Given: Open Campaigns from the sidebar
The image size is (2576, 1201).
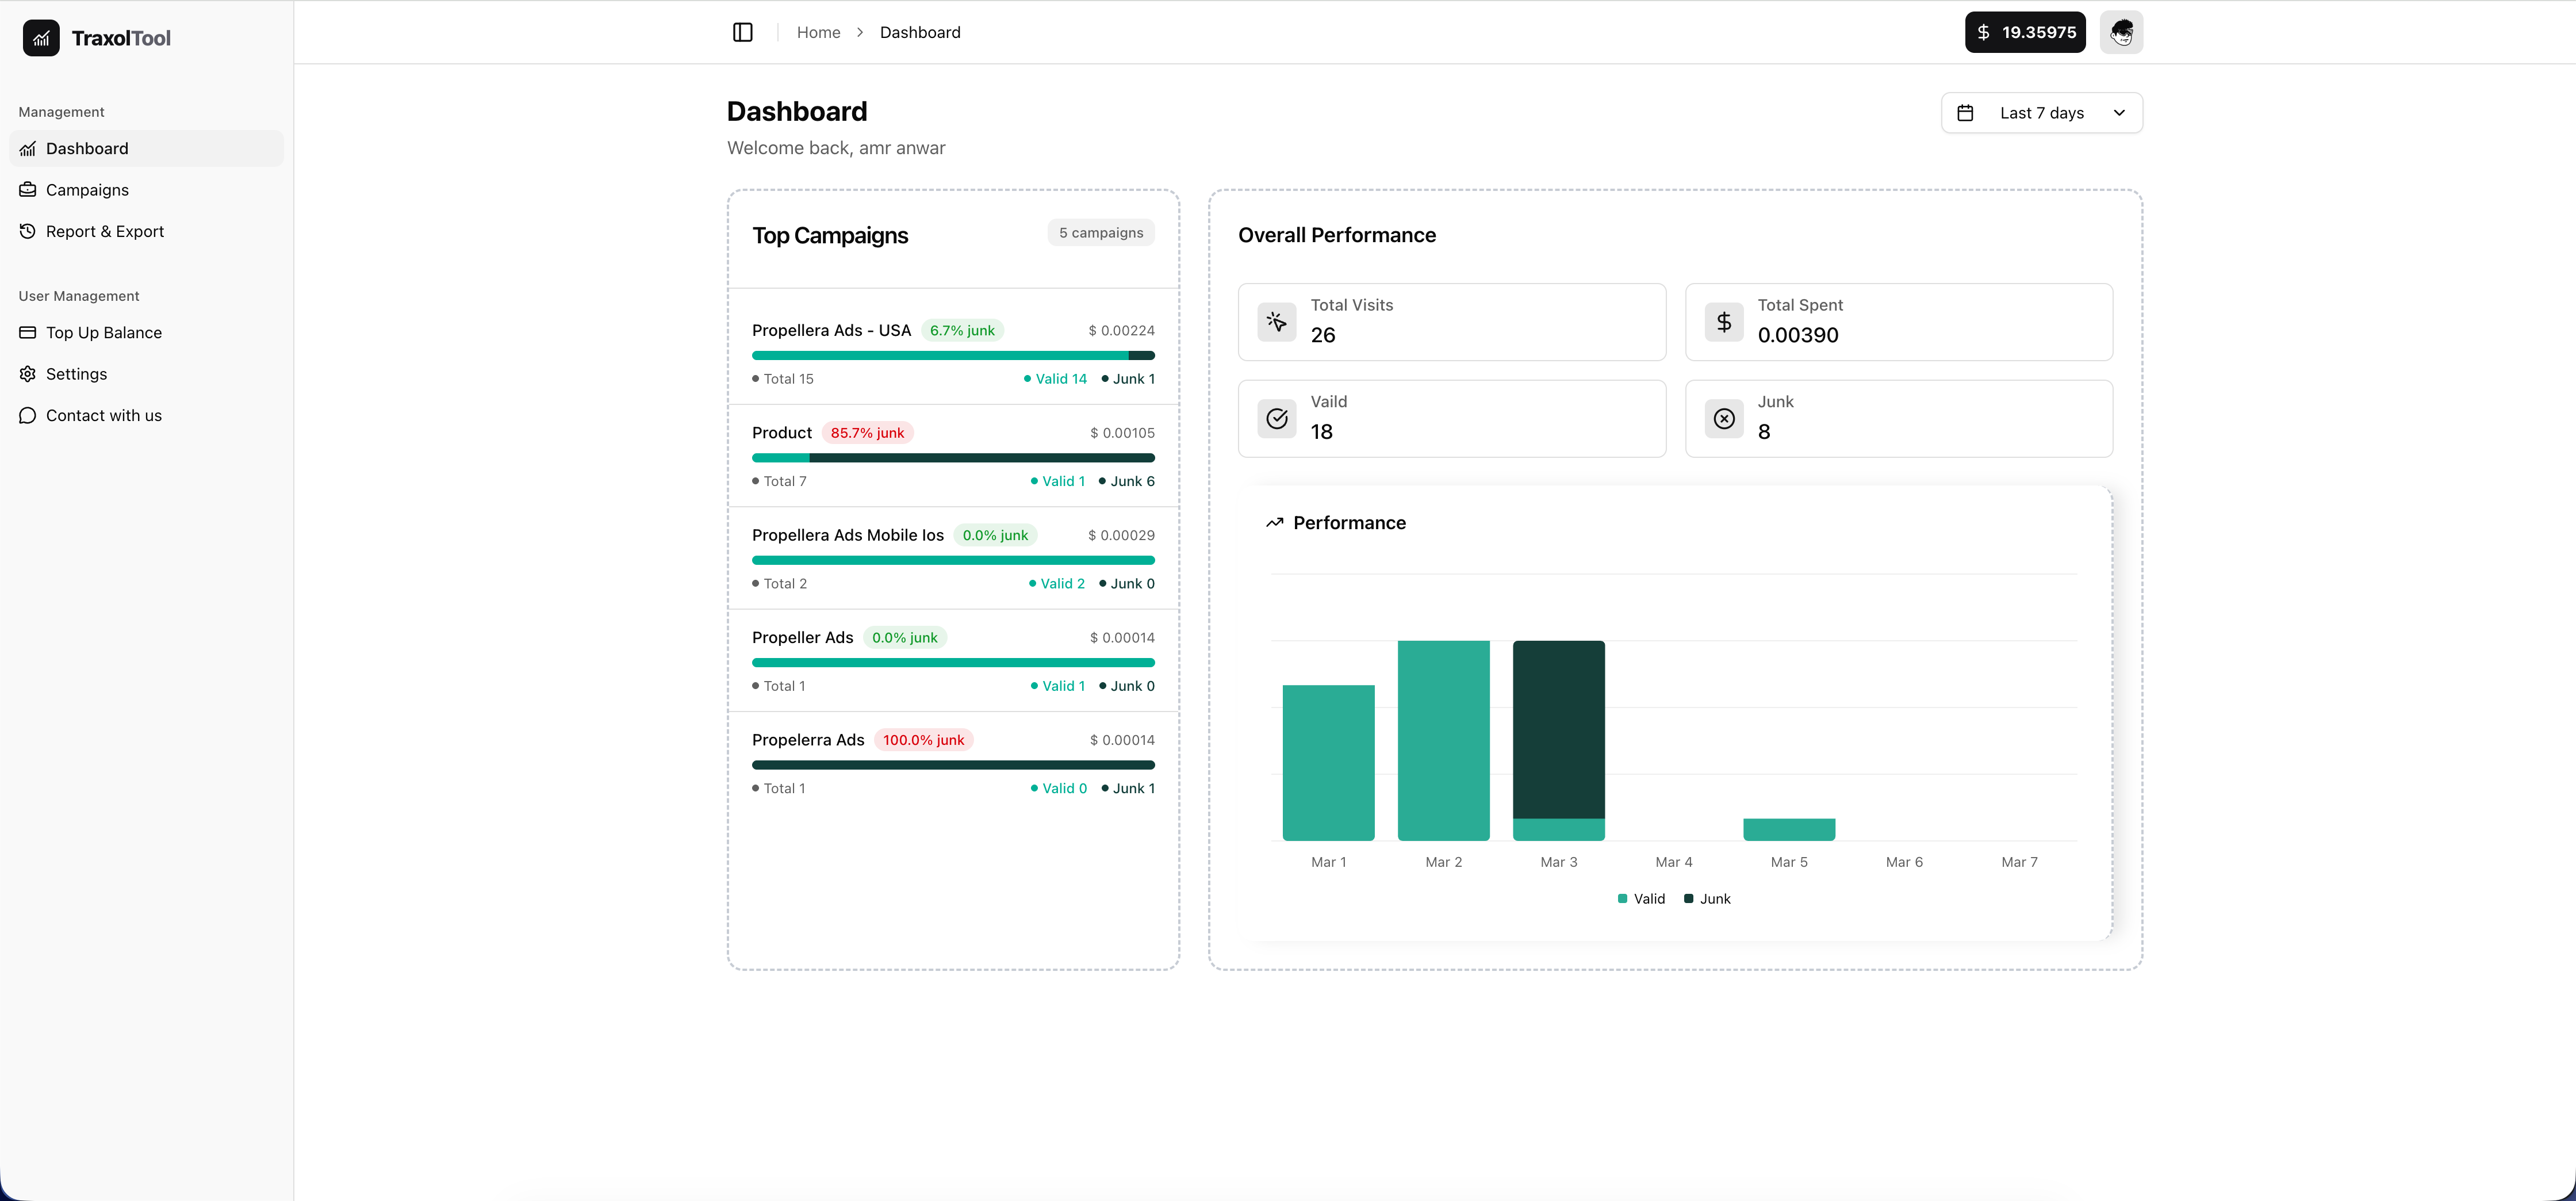Looking at the screenshot, I should click(87, 190).
